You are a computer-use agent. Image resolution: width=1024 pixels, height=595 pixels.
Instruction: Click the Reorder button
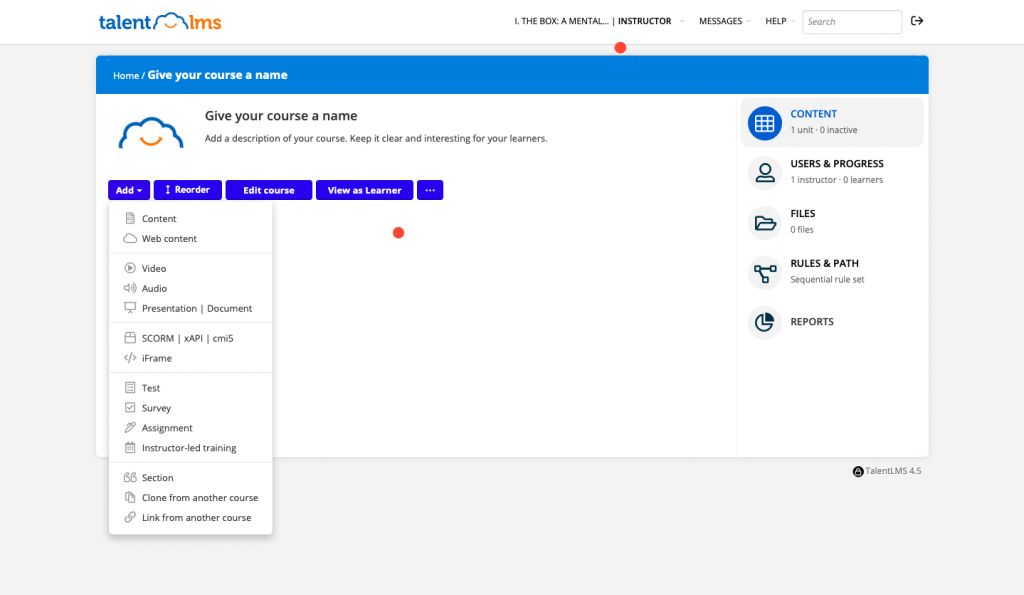pos(187,190)
